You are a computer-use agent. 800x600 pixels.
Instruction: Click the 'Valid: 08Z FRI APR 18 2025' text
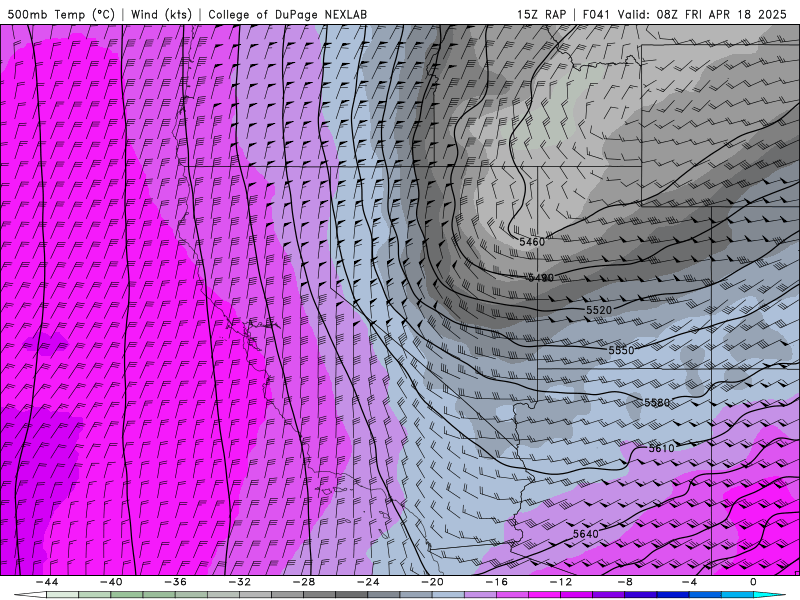(x=702, y=14)
